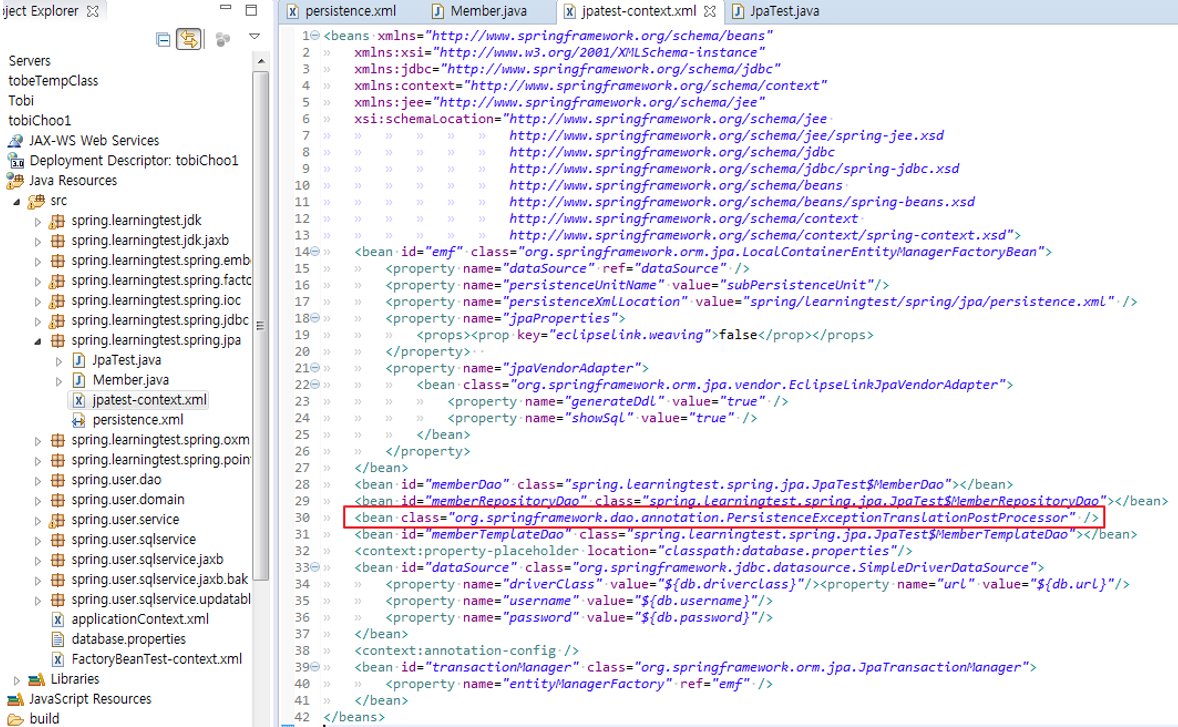Image resolution: width=1178 pixels, height=727 pixels.
Task: Fold the emf bean at line 14
Action: 315,252
